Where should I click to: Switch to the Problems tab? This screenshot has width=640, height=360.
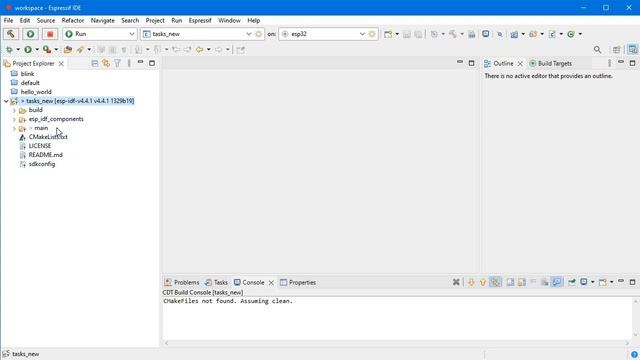coord(182,282)
